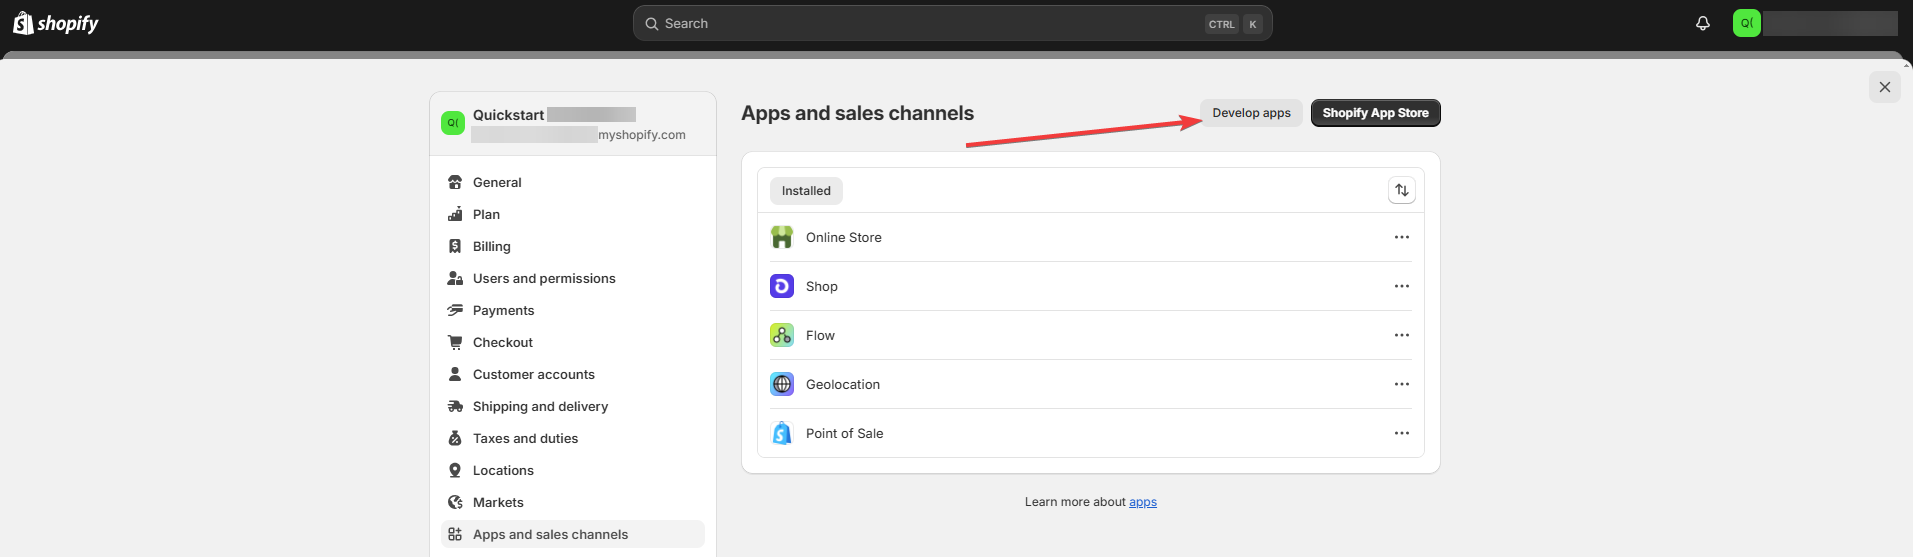Click the Shopify logo in header
This screenshot has width=1913, height=557.
(56, 23)
